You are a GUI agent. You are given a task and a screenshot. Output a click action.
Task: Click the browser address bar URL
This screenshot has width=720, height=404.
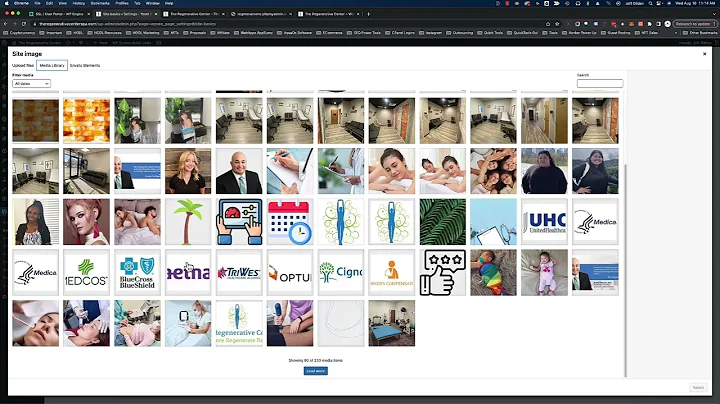tap(127, 24)
